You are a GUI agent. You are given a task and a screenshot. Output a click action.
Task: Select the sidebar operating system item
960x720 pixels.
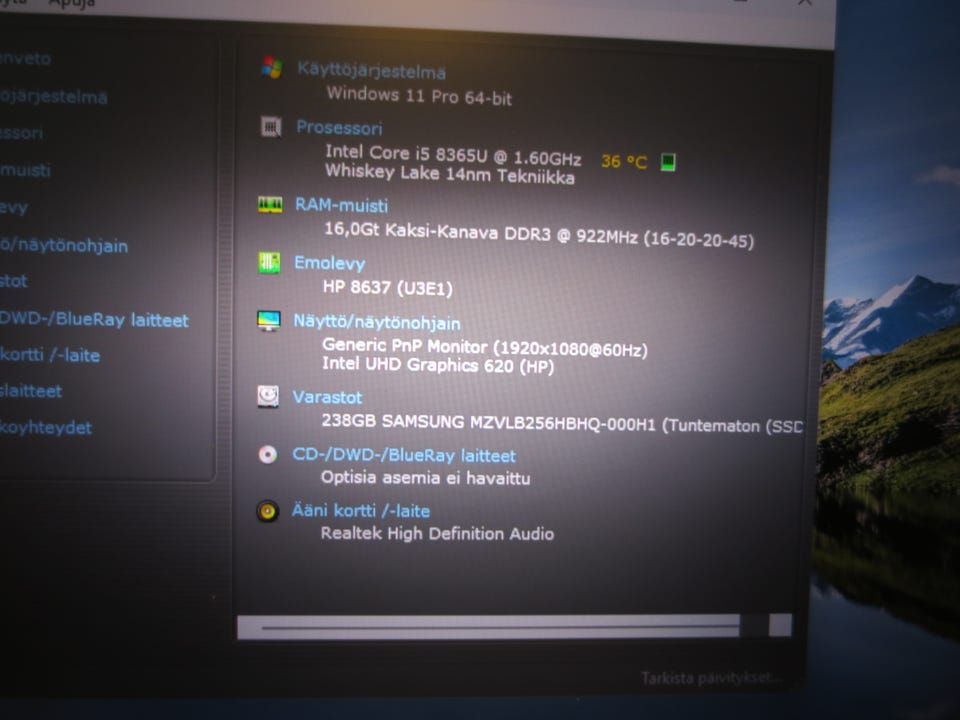53,97
